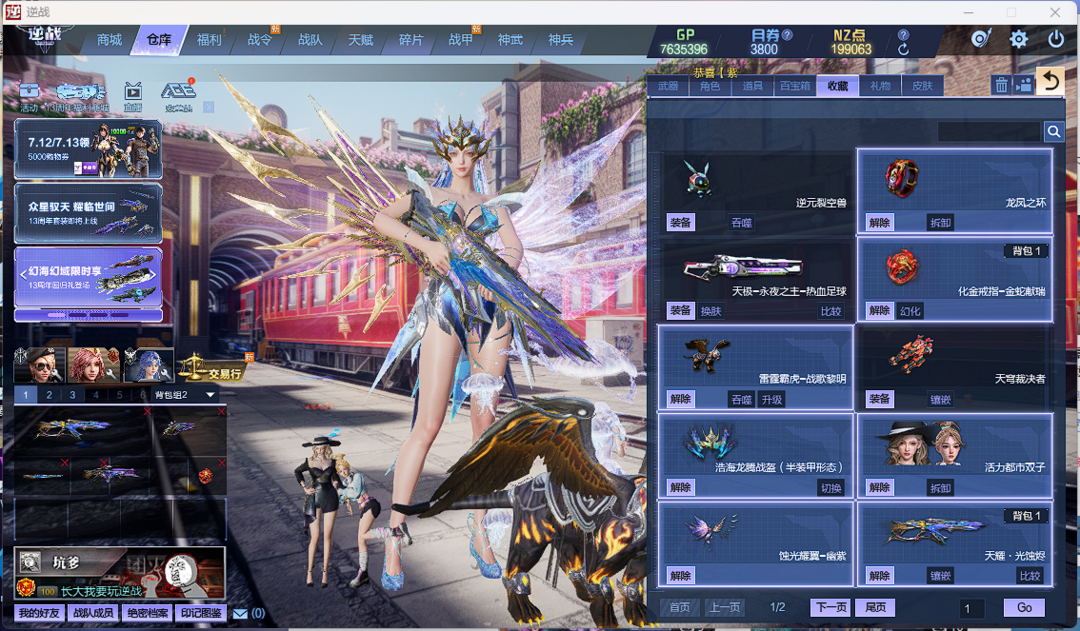Expand more top icons with arrow

click(x=209, y=107)
